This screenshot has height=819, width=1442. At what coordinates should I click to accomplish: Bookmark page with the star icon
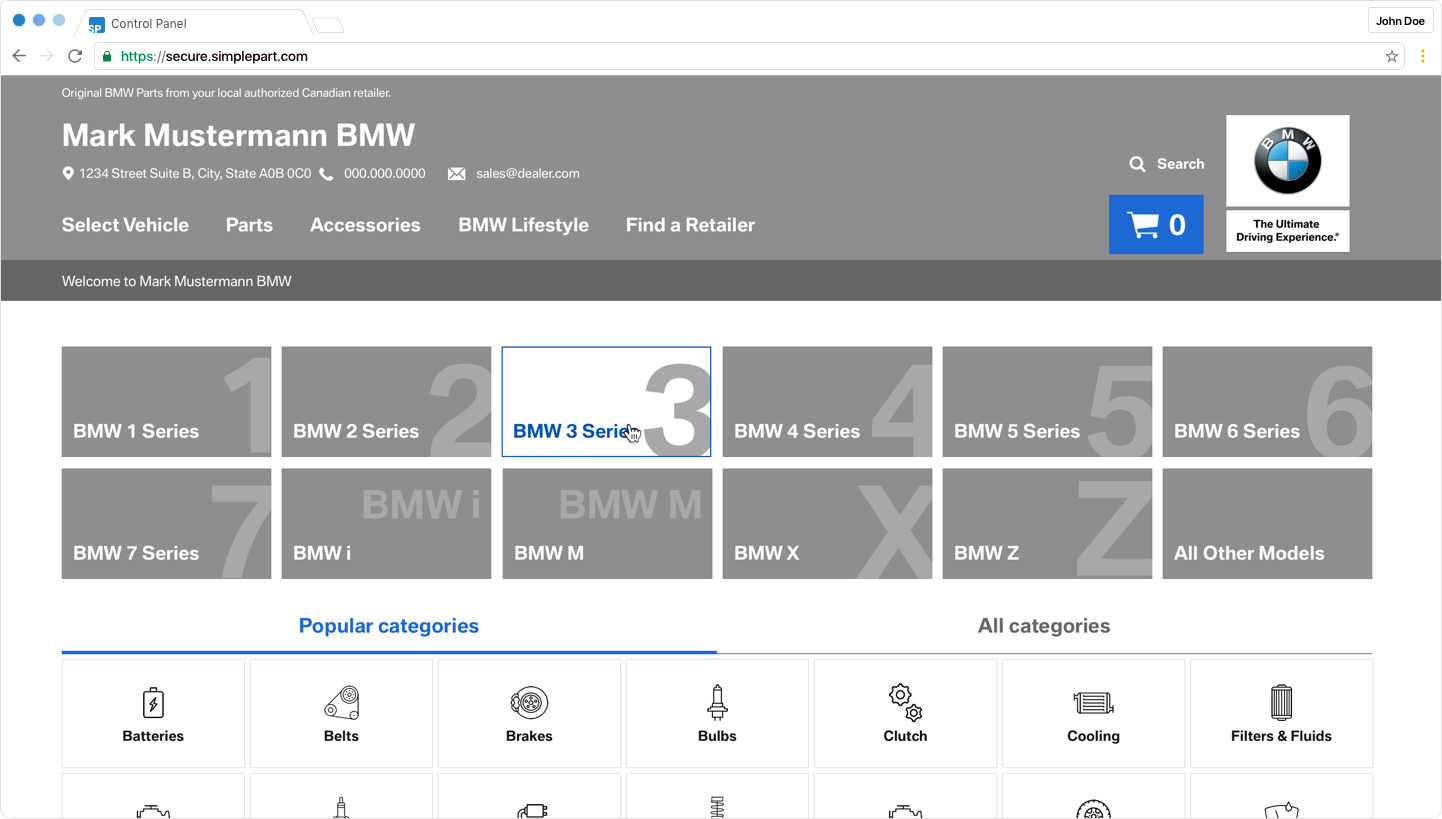click(1391, 56)
